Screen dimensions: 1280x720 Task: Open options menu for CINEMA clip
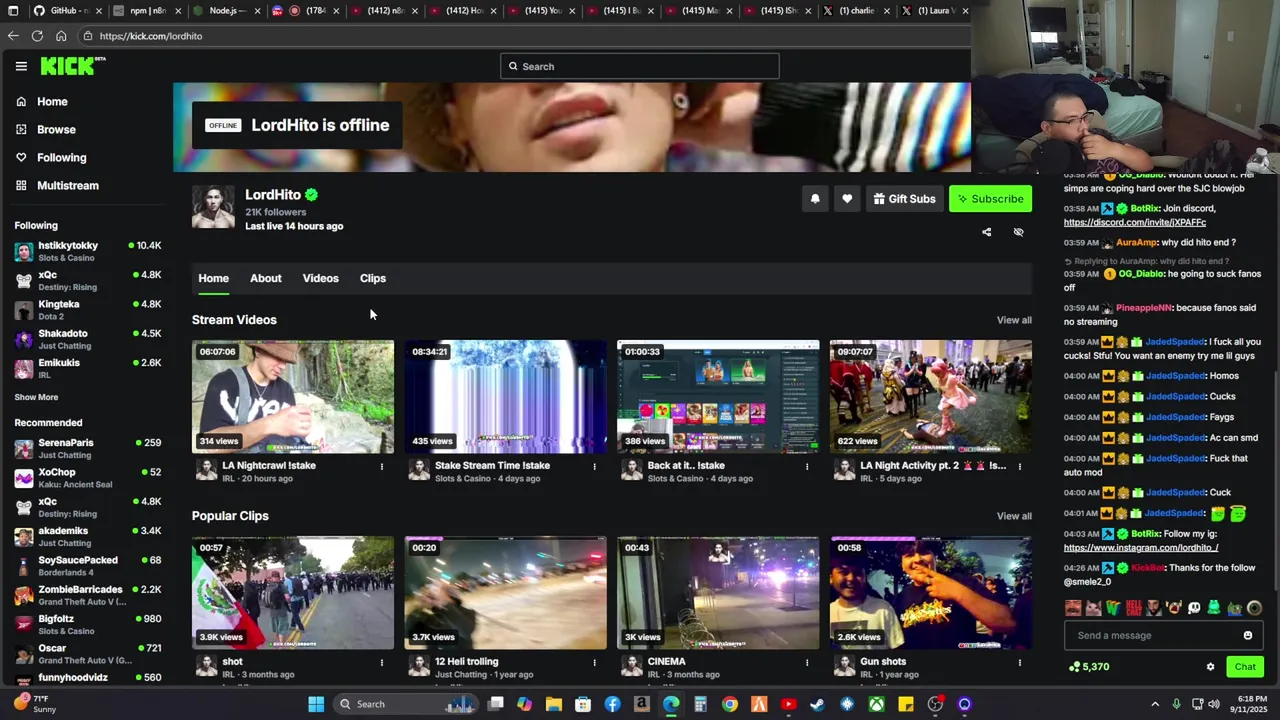(807, 662)
